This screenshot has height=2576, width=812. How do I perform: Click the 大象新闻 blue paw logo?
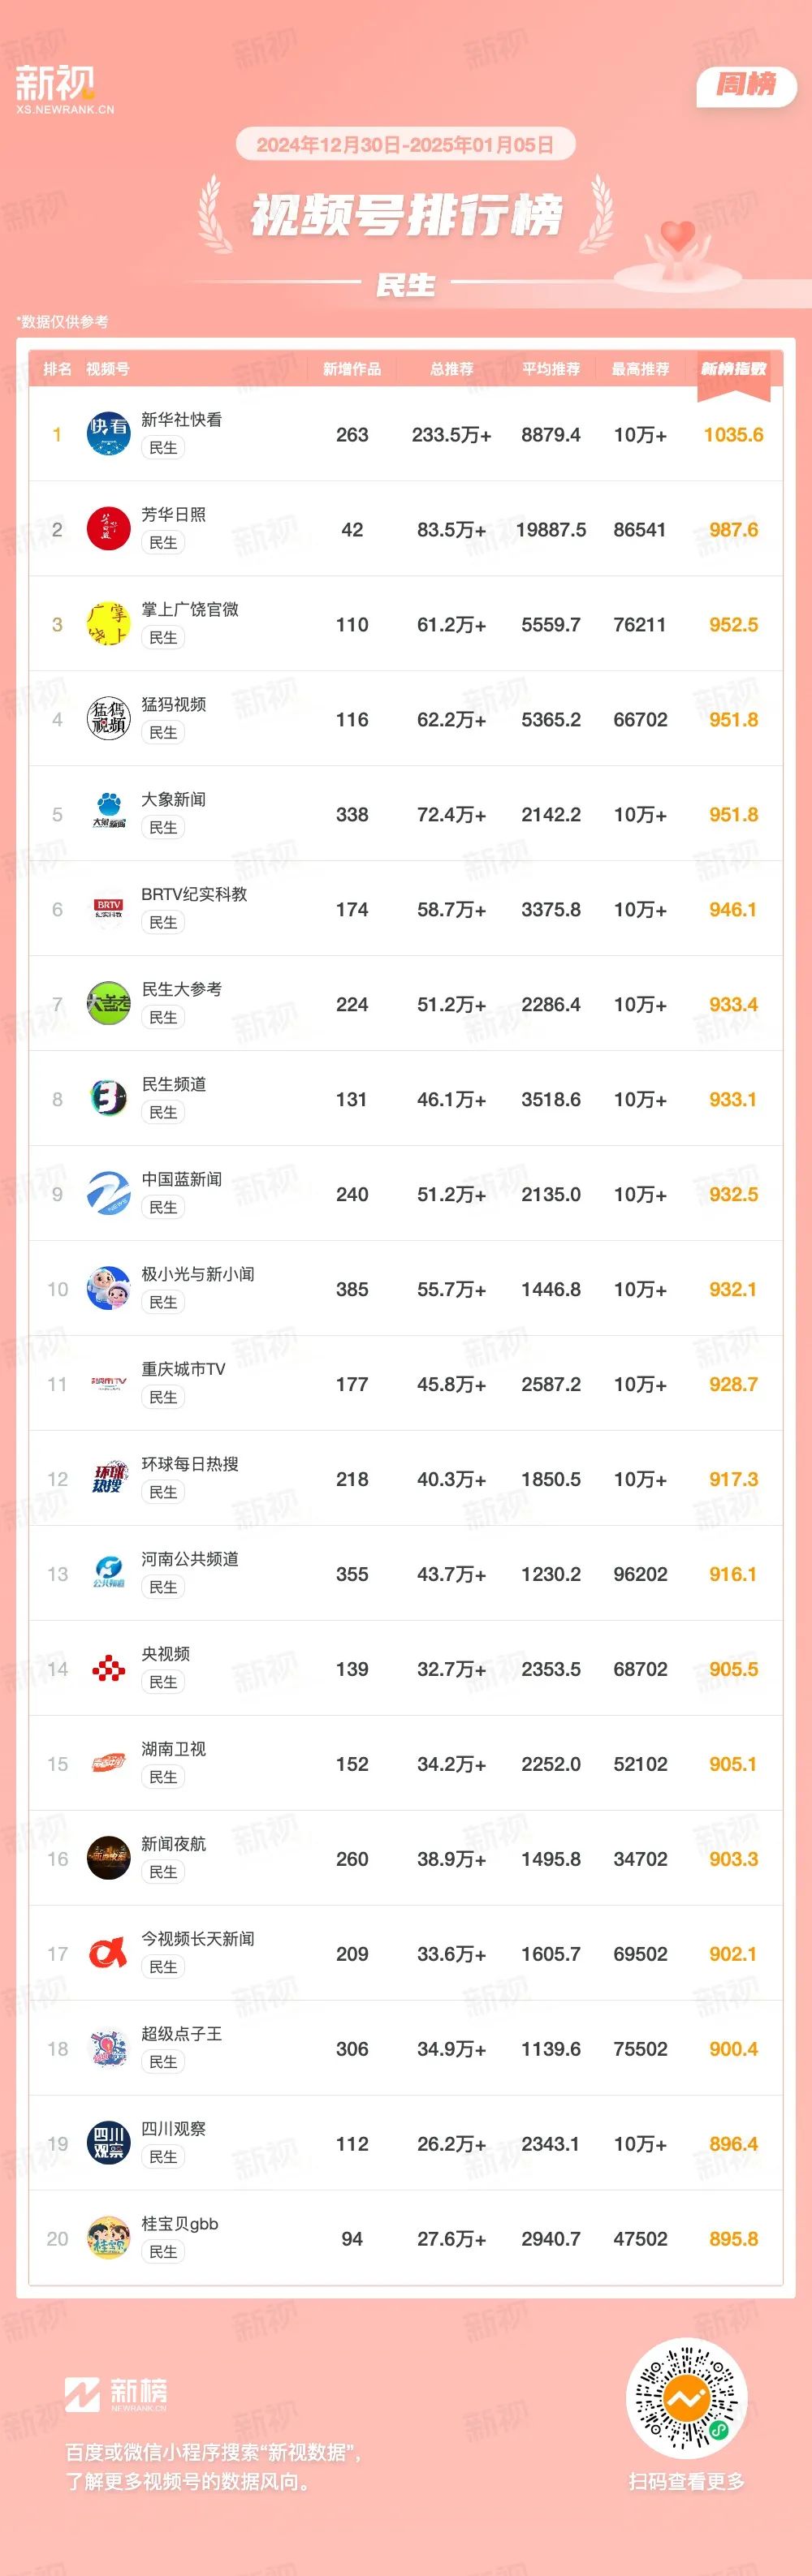pyautogui.click(x=108, y=814)
